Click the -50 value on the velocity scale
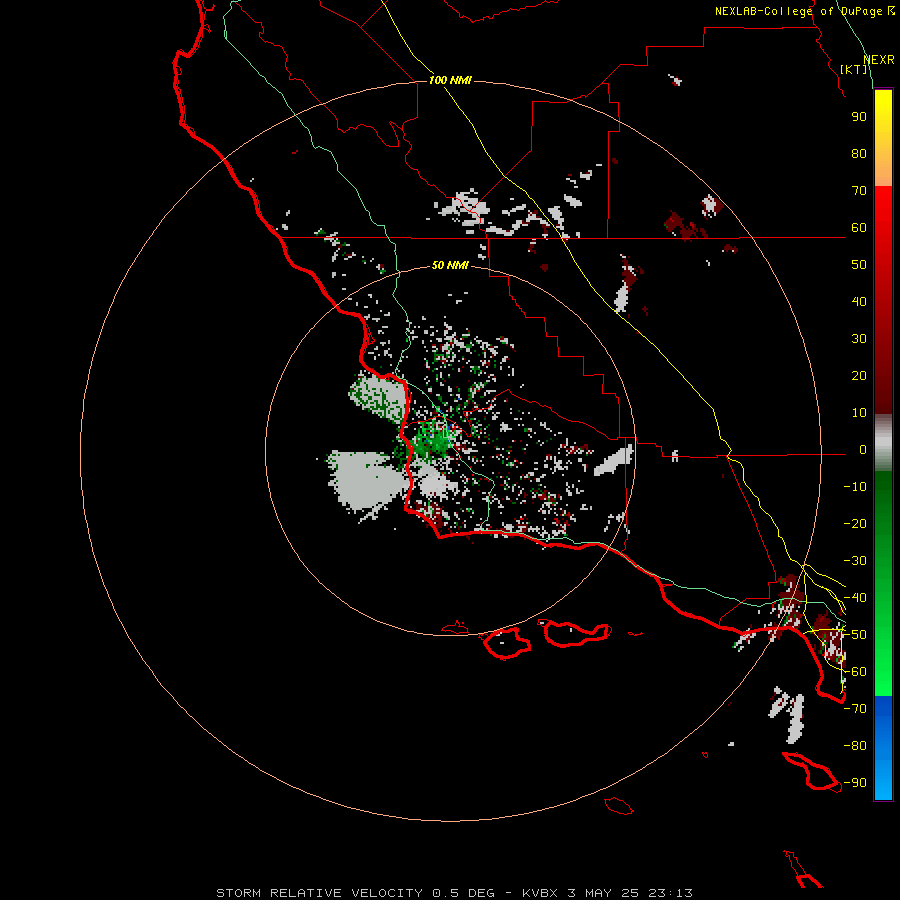900x900 pixels. coord(855,635)
